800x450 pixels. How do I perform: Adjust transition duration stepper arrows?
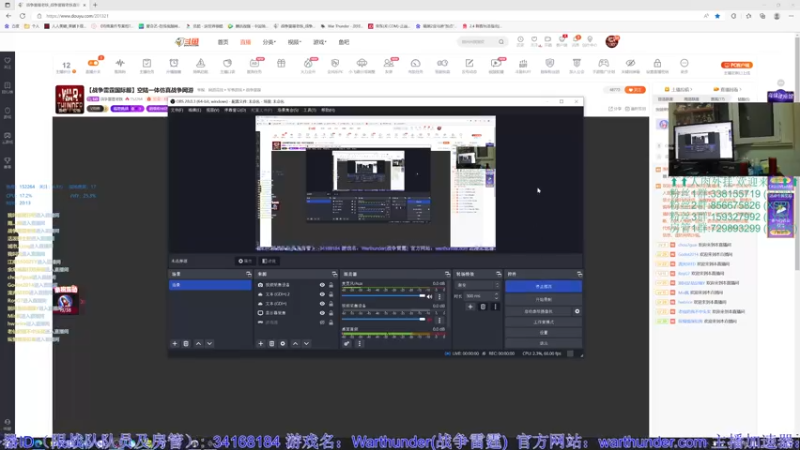pyautogui.click(x=496, y=296)
